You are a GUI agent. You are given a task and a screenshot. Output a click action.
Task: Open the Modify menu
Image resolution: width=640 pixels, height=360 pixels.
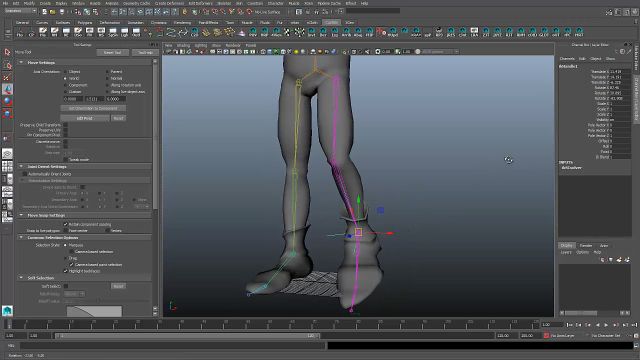pos(29,3)
